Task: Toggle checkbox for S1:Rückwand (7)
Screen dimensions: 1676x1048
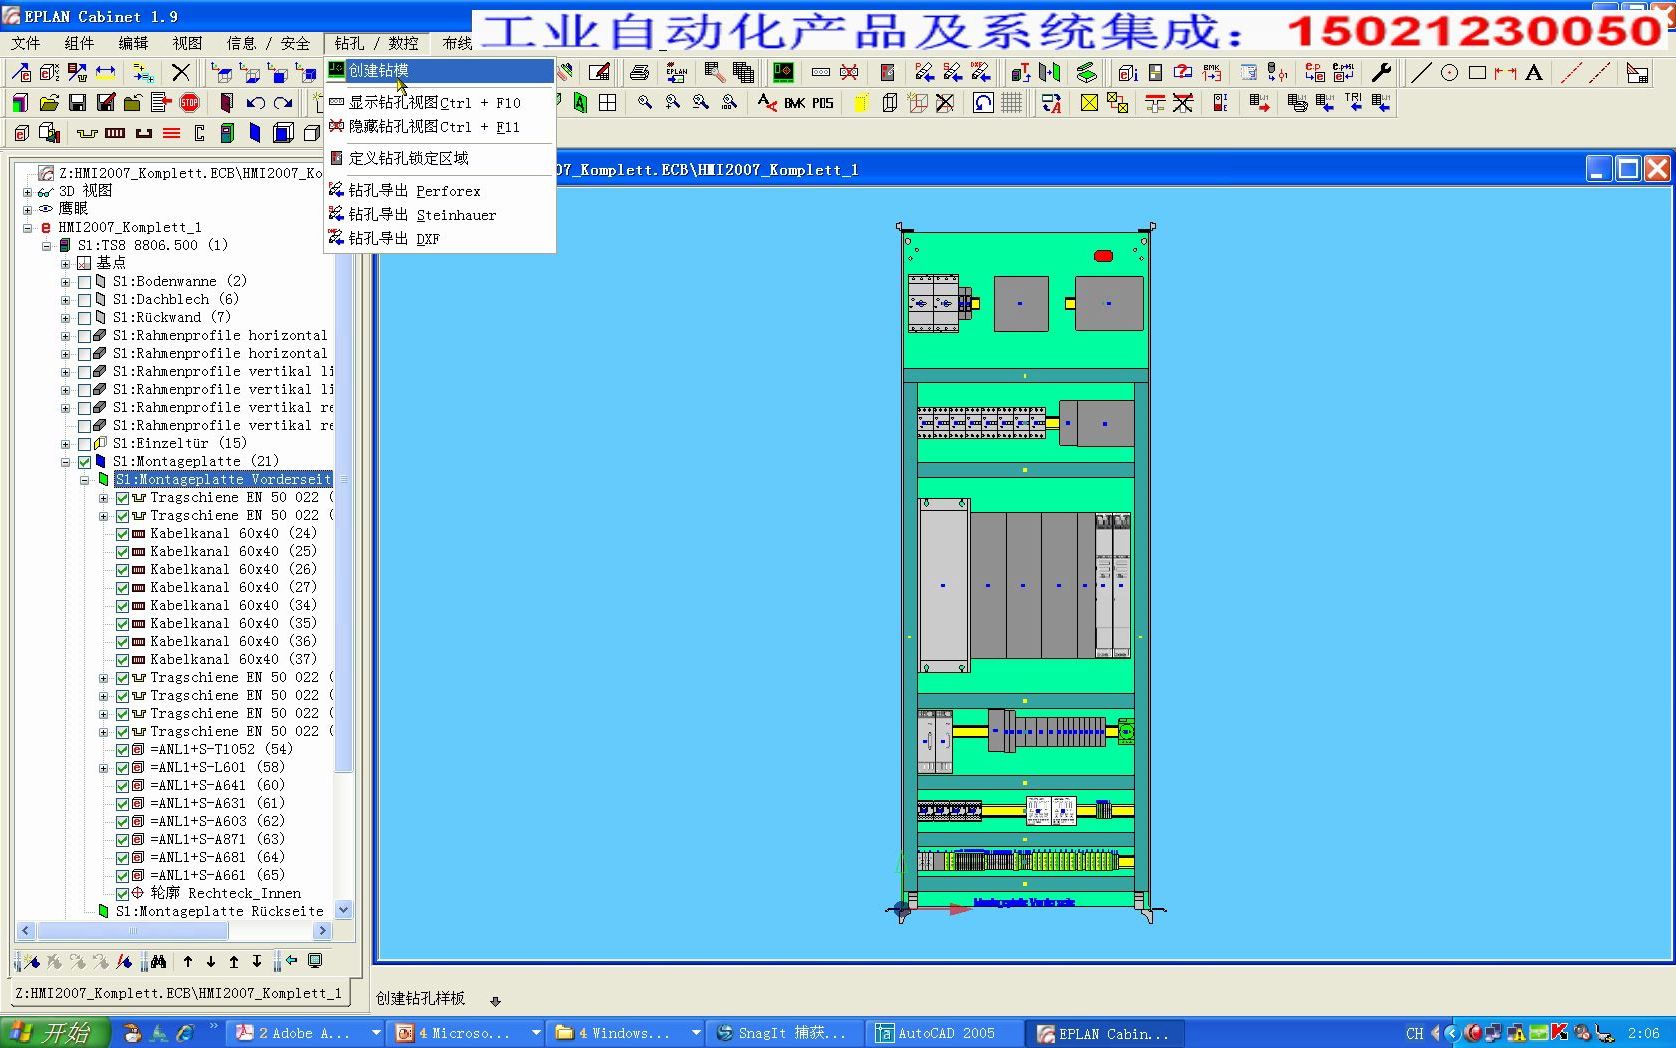Action: click(85, 318)
